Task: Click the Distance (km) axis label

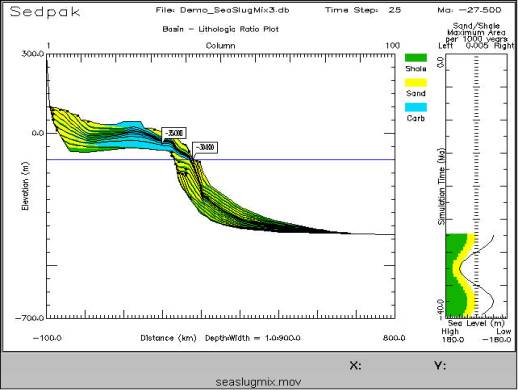Action: [168, 338]
